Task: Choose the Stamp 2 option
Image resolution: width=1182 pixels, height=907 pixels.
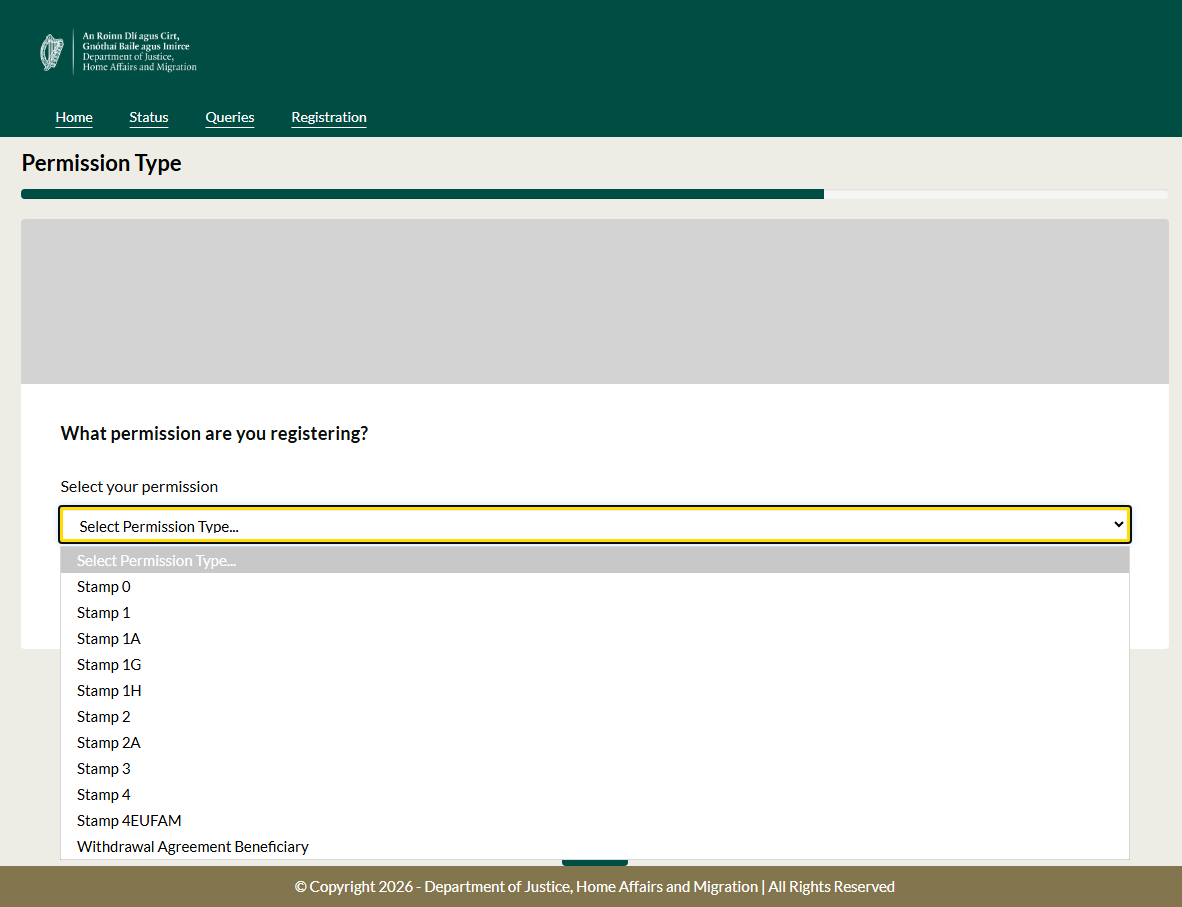Action: click(595, 716)
